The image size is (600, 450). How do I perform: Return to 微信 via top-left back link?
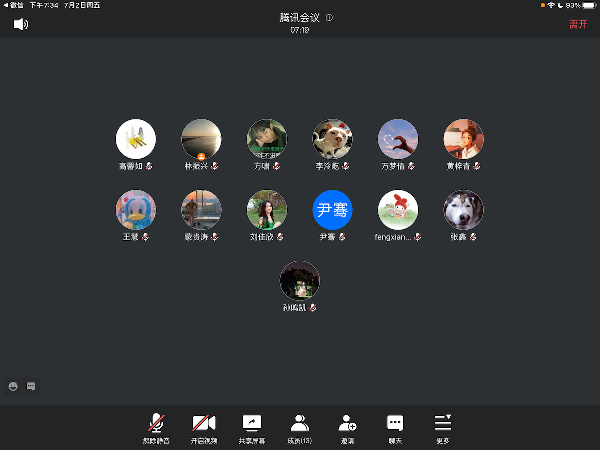pyautogui.click(x=14, y=5)
